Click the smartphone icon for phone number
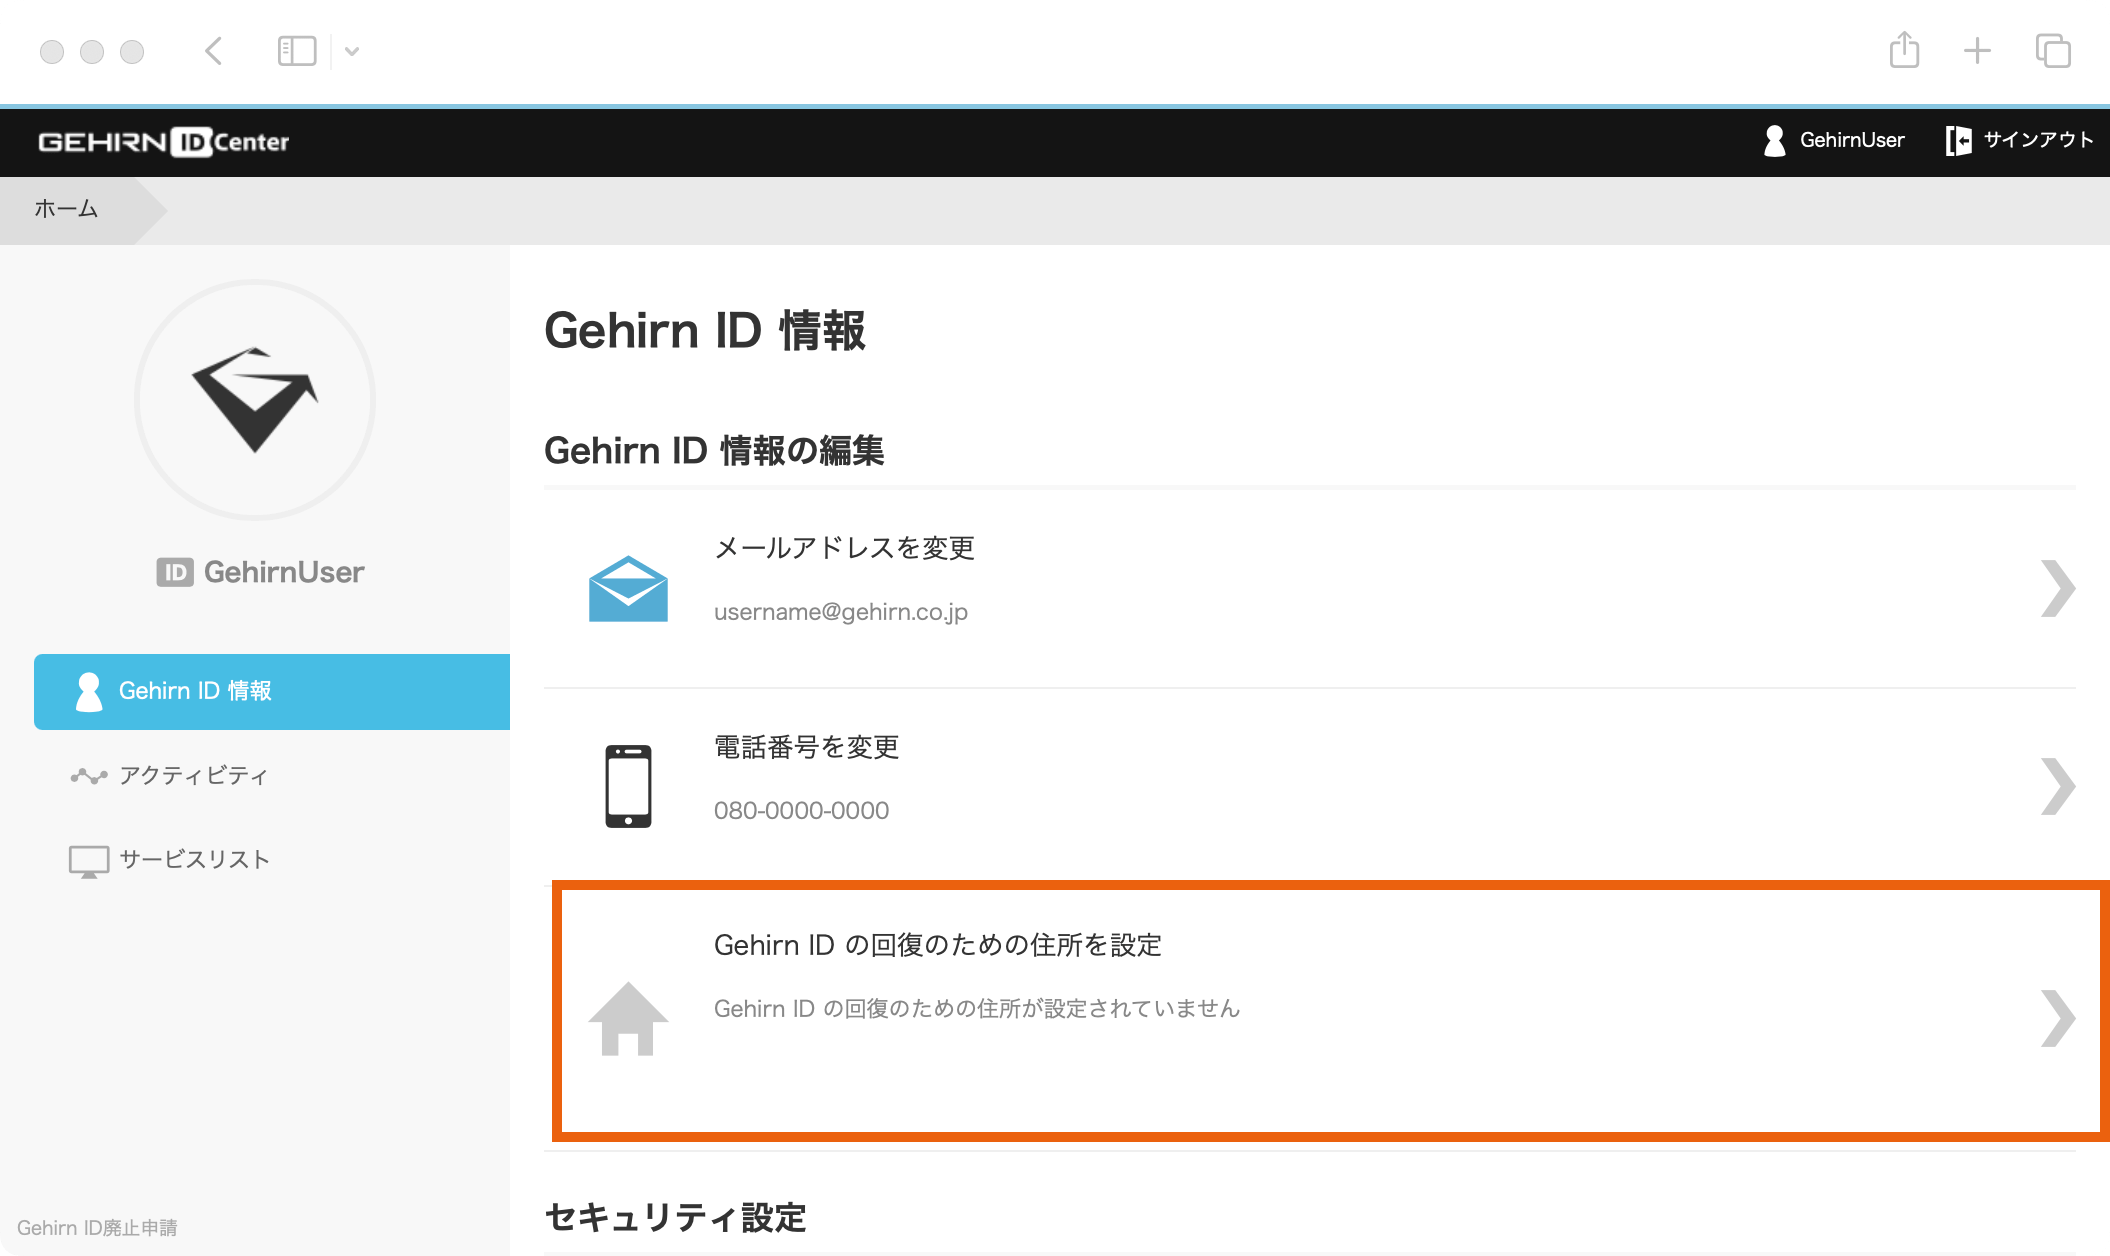The width and height of the screenshot is (2110, 1256). 628,786
